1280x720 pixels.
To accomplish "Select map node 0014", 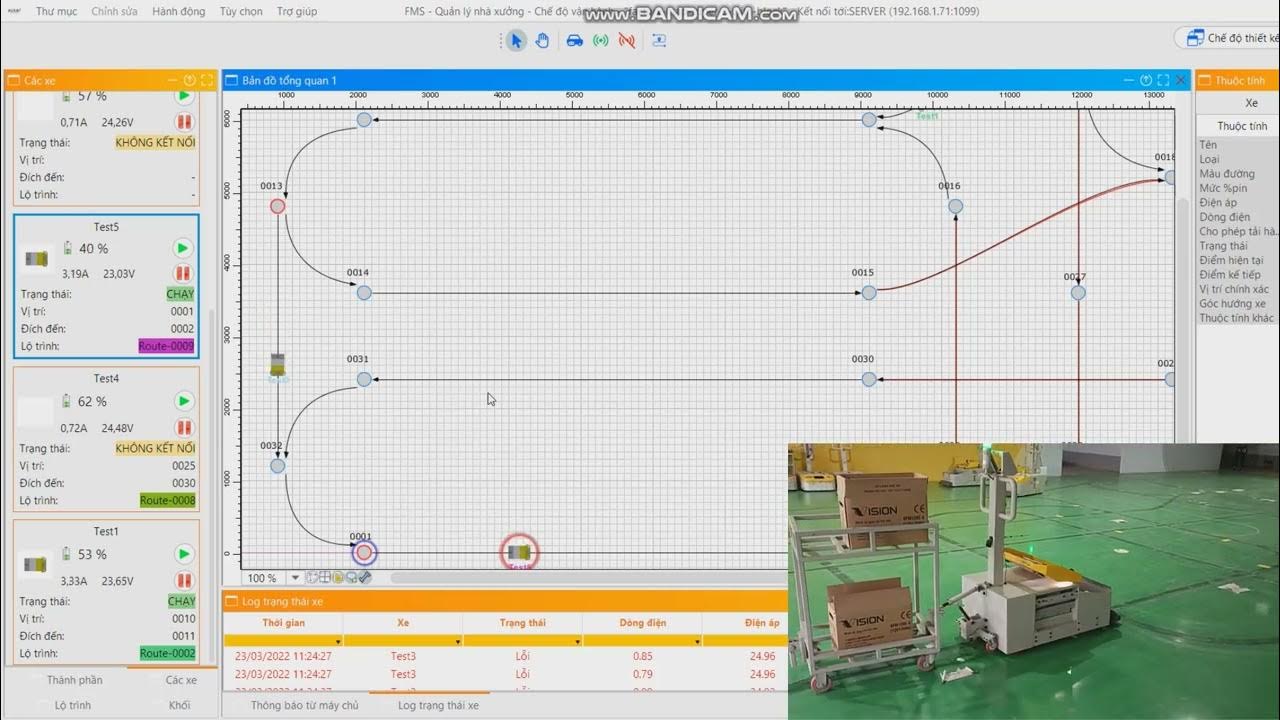I will click(x=364, y=293).
